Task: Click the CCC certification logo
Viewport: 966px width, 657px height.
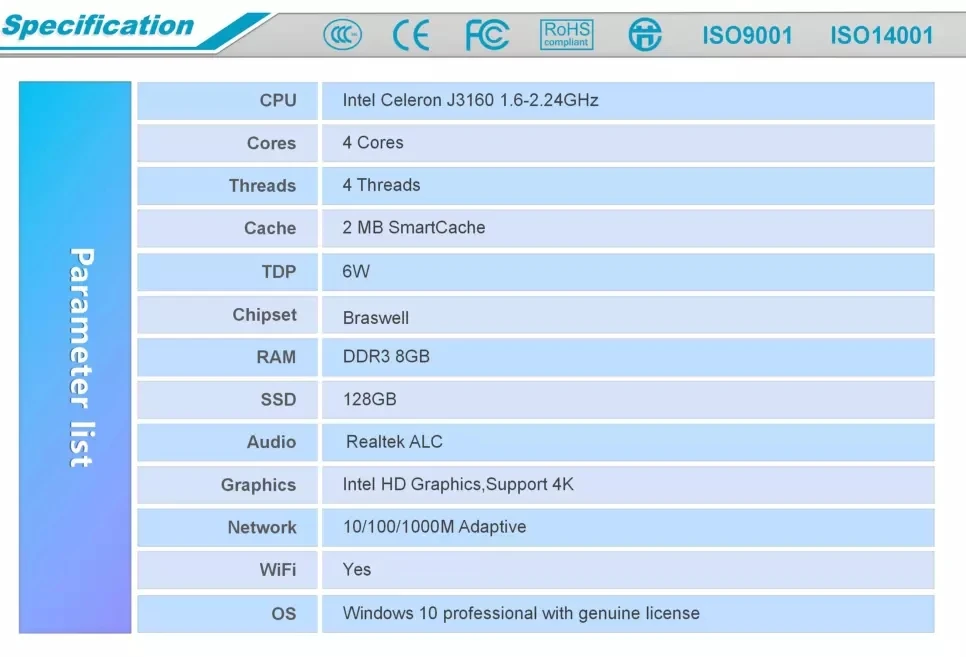Action: pos(343,35)
